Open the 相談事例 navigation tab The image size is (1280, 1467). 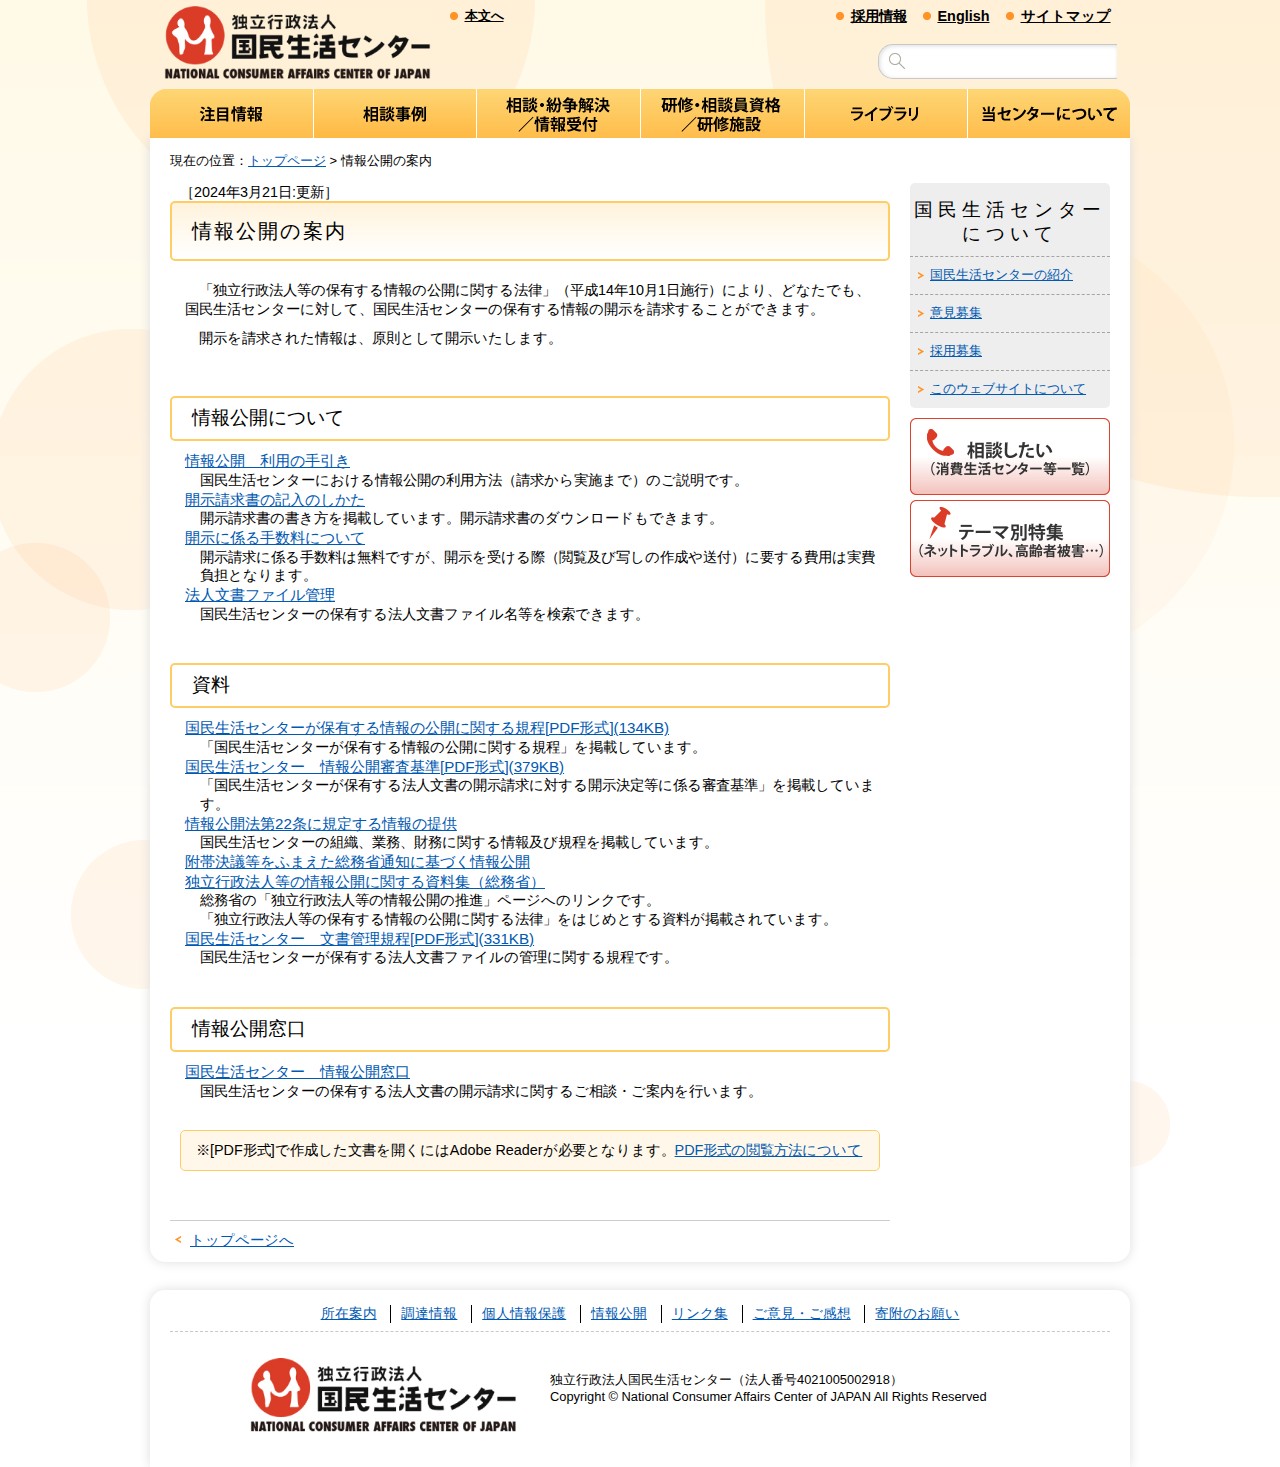[x=395, y=114]
